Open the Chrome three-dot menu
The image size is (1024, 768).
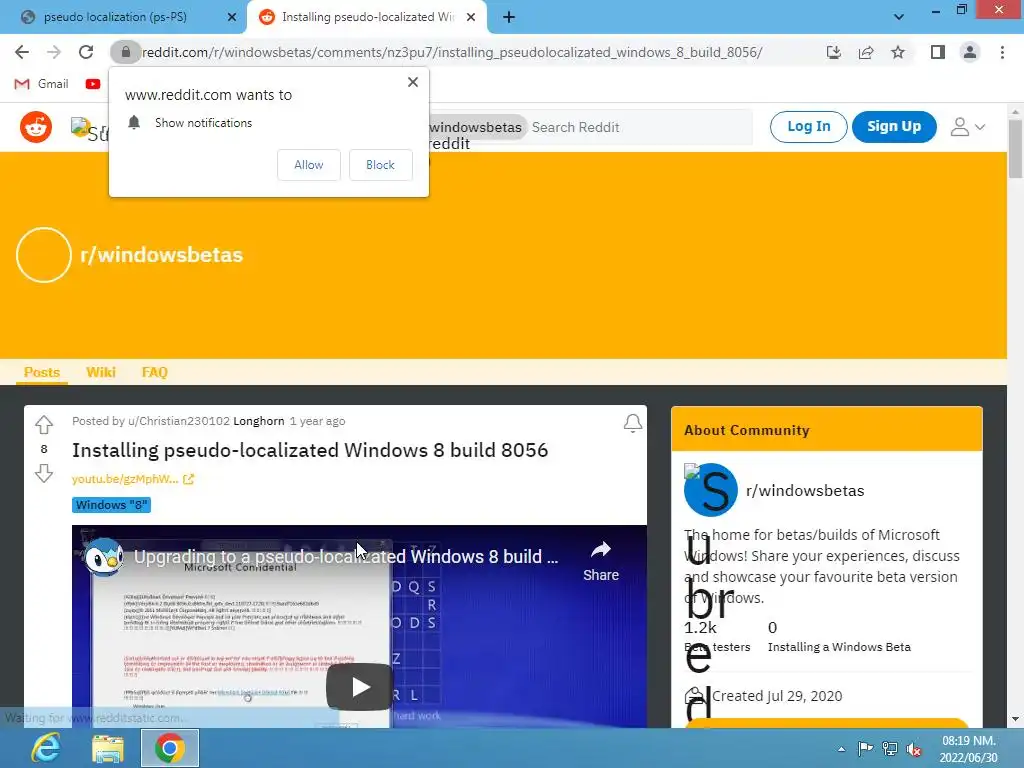(x=1002, y=52)
